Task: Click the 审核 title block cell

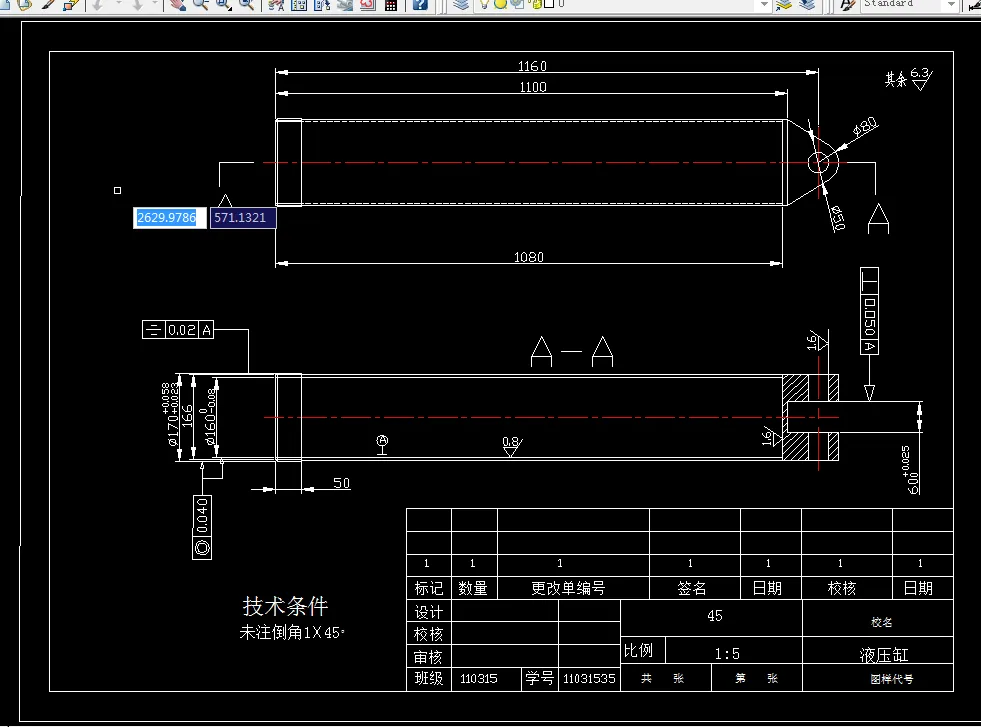Action: click(429, 657)
